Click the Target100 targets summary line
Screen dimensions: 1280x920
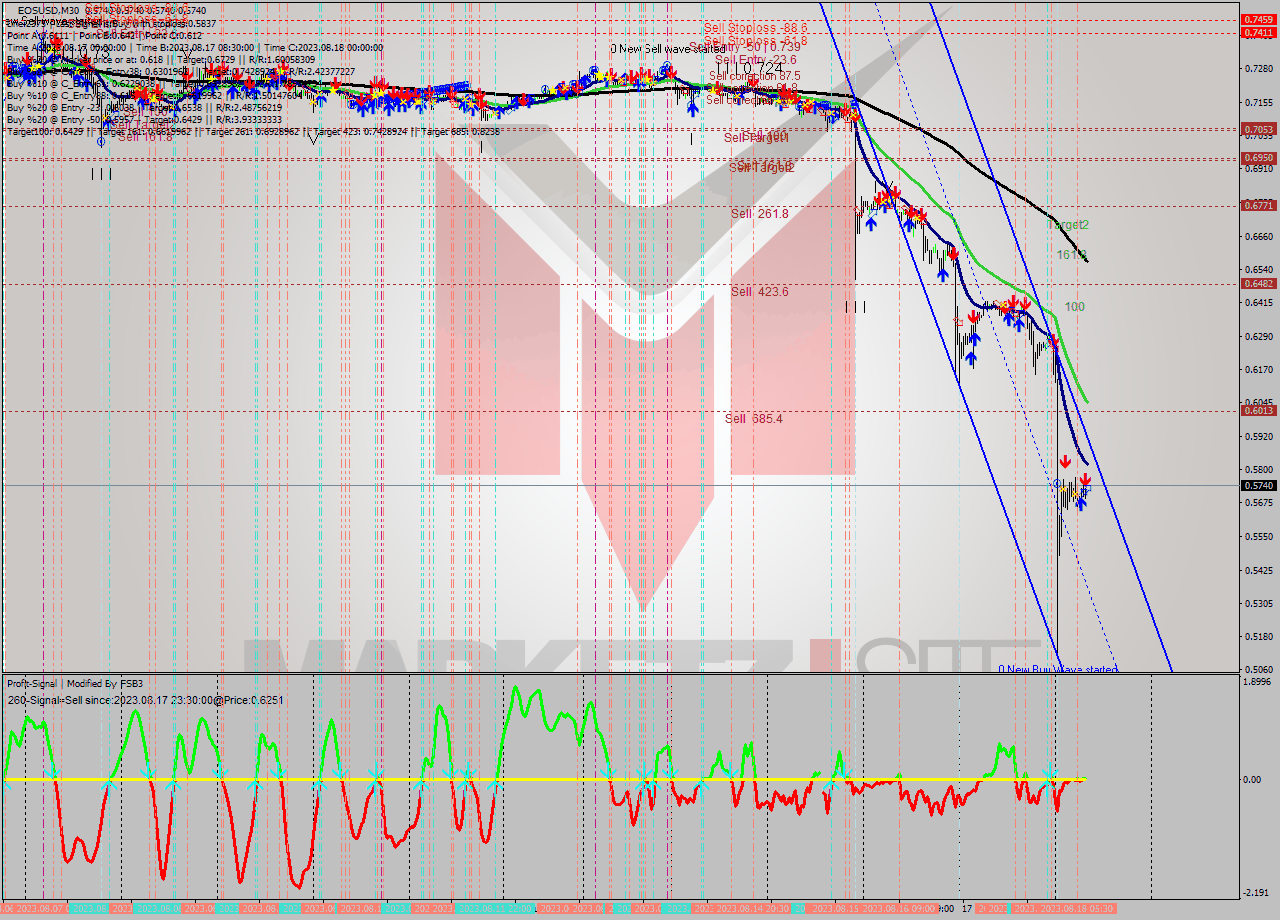pos(253,131)
